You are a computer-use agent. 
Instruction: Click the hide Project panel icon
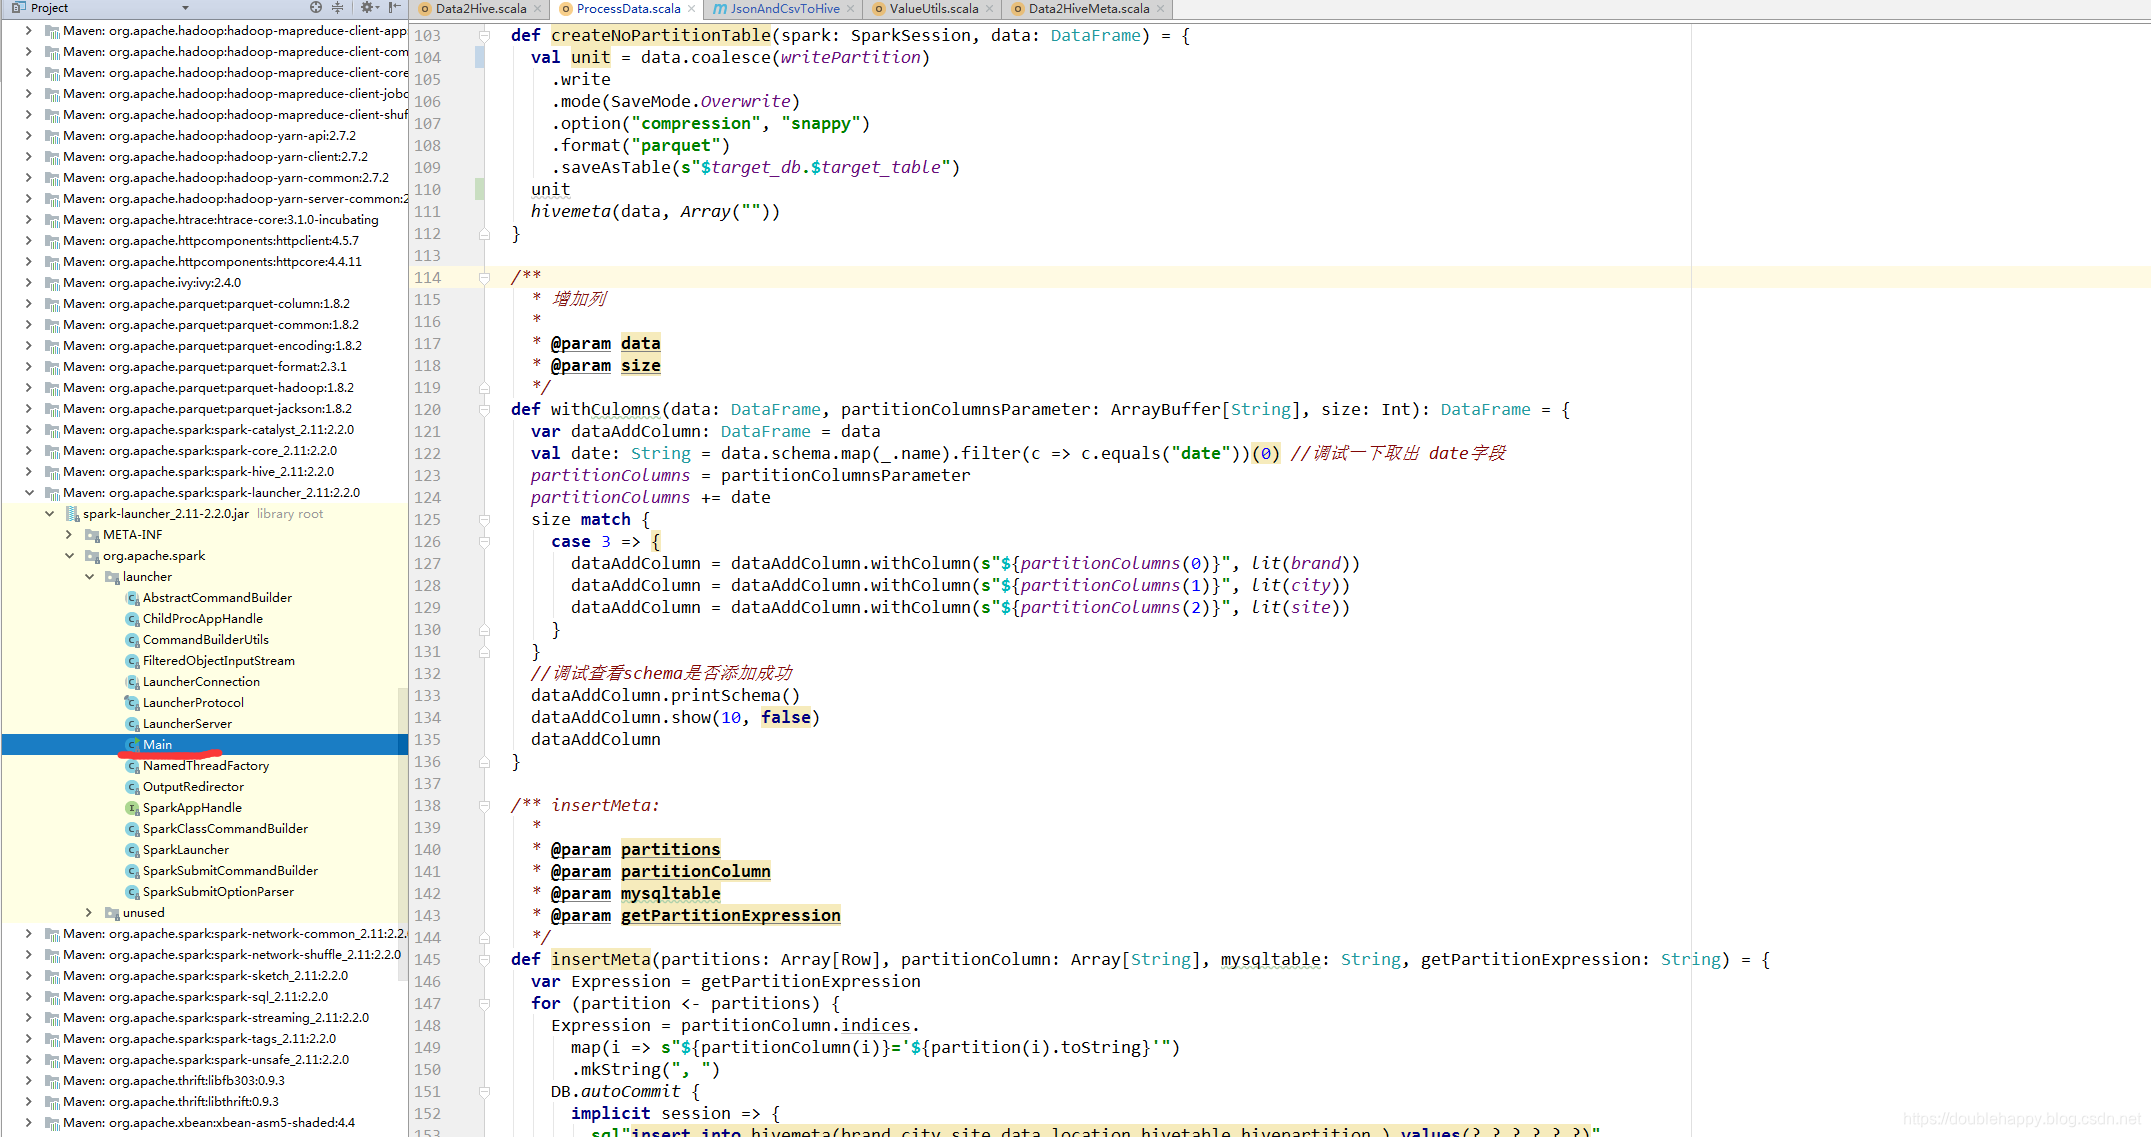coord(395,8)
